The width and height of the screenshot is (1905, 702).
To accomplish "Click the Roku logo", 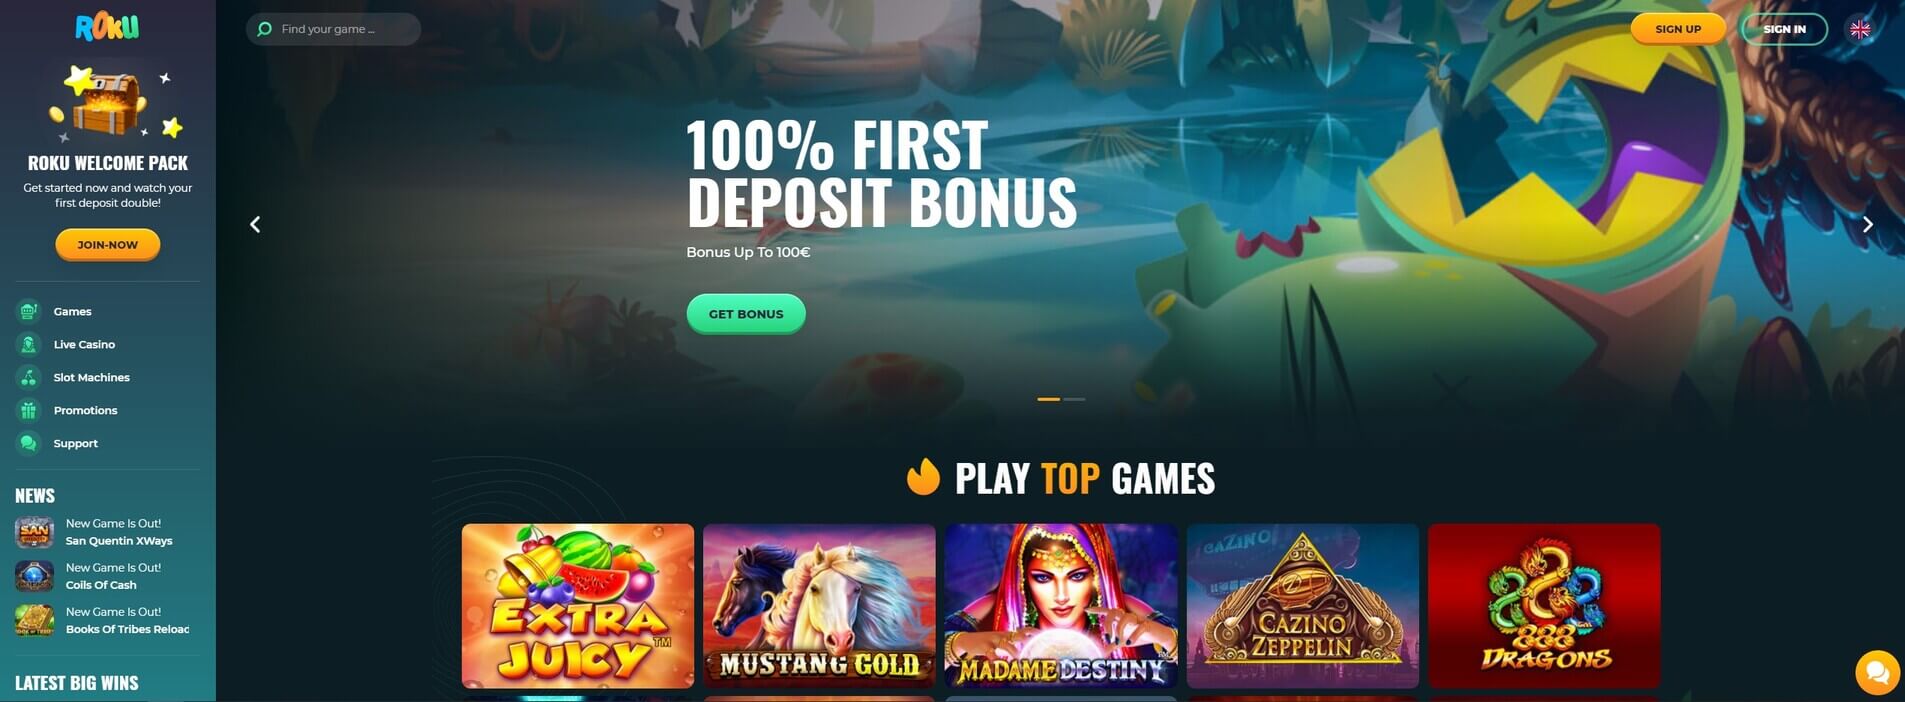I will pyautogui.click(x=107, y=27).
